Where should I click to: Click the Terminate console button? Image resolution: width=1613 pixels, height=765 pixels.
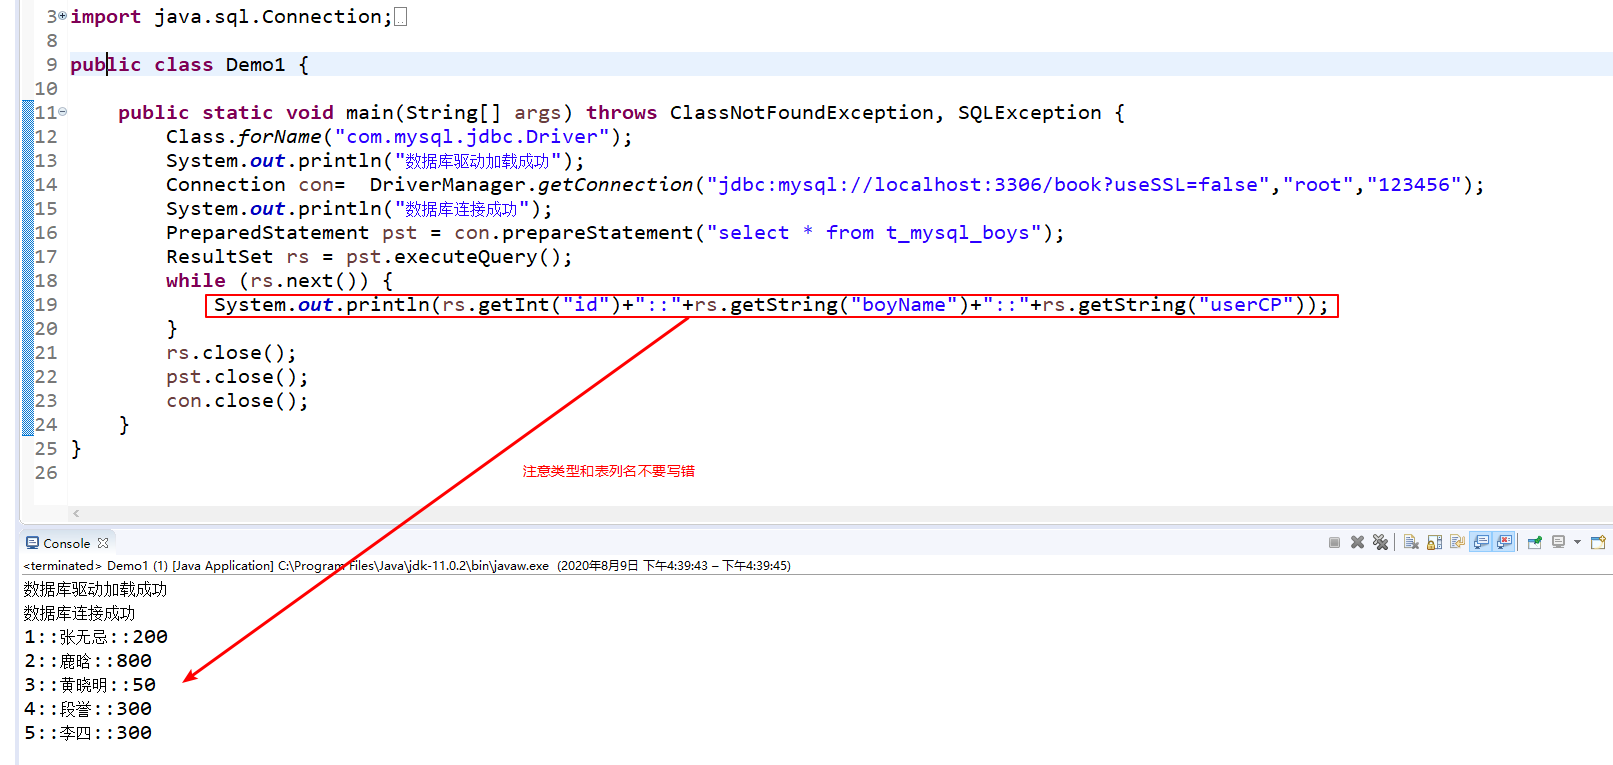point(1334,542)
